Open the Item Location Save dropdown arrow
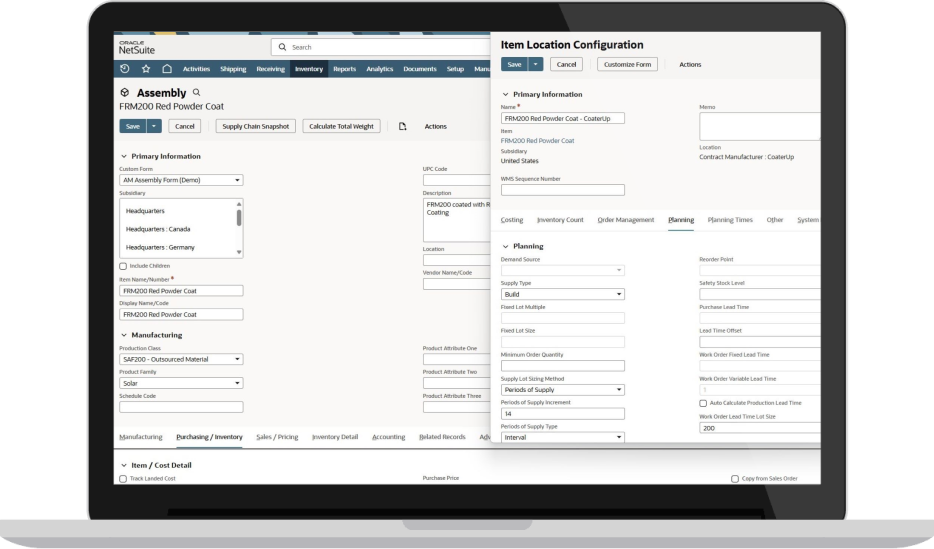 click(536, 64)
